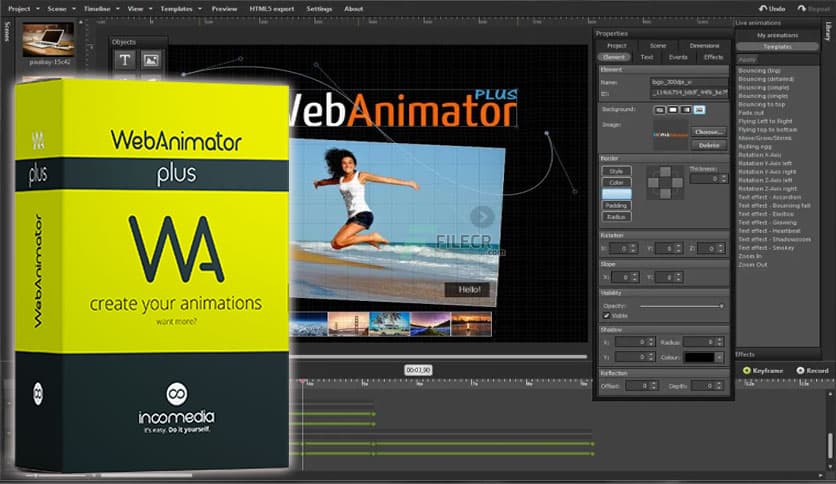Screen dimensions: 836x484
Task: Choose third background type icon
Action: click(686, 110)
